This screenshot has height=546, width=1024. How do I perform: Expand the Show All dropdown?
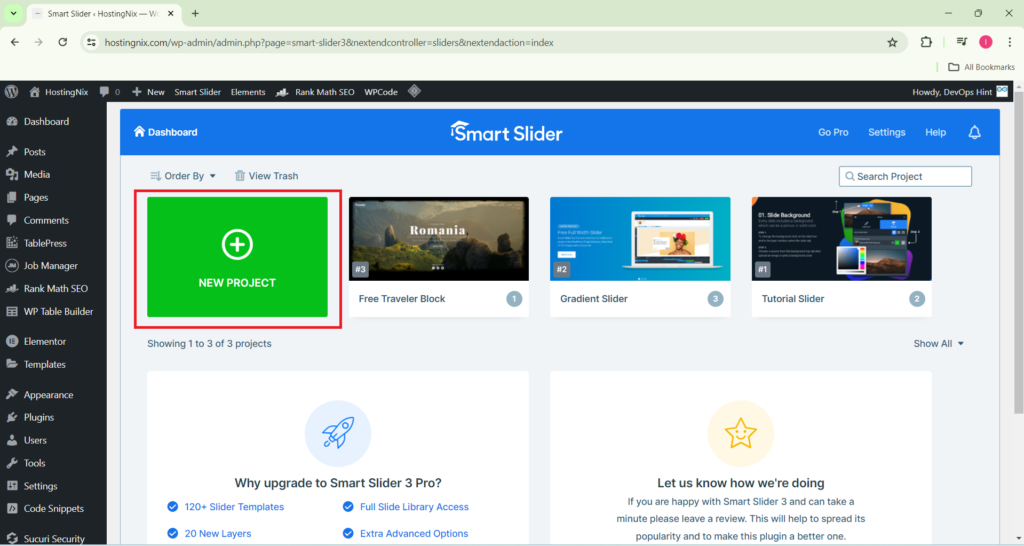[x=938, y=344]
